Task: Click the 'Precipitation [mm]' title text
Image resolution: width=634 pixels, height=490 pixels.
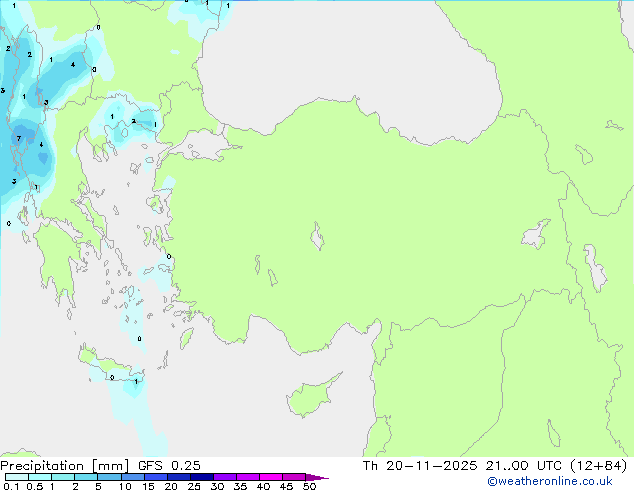Action: pos(65,466)
